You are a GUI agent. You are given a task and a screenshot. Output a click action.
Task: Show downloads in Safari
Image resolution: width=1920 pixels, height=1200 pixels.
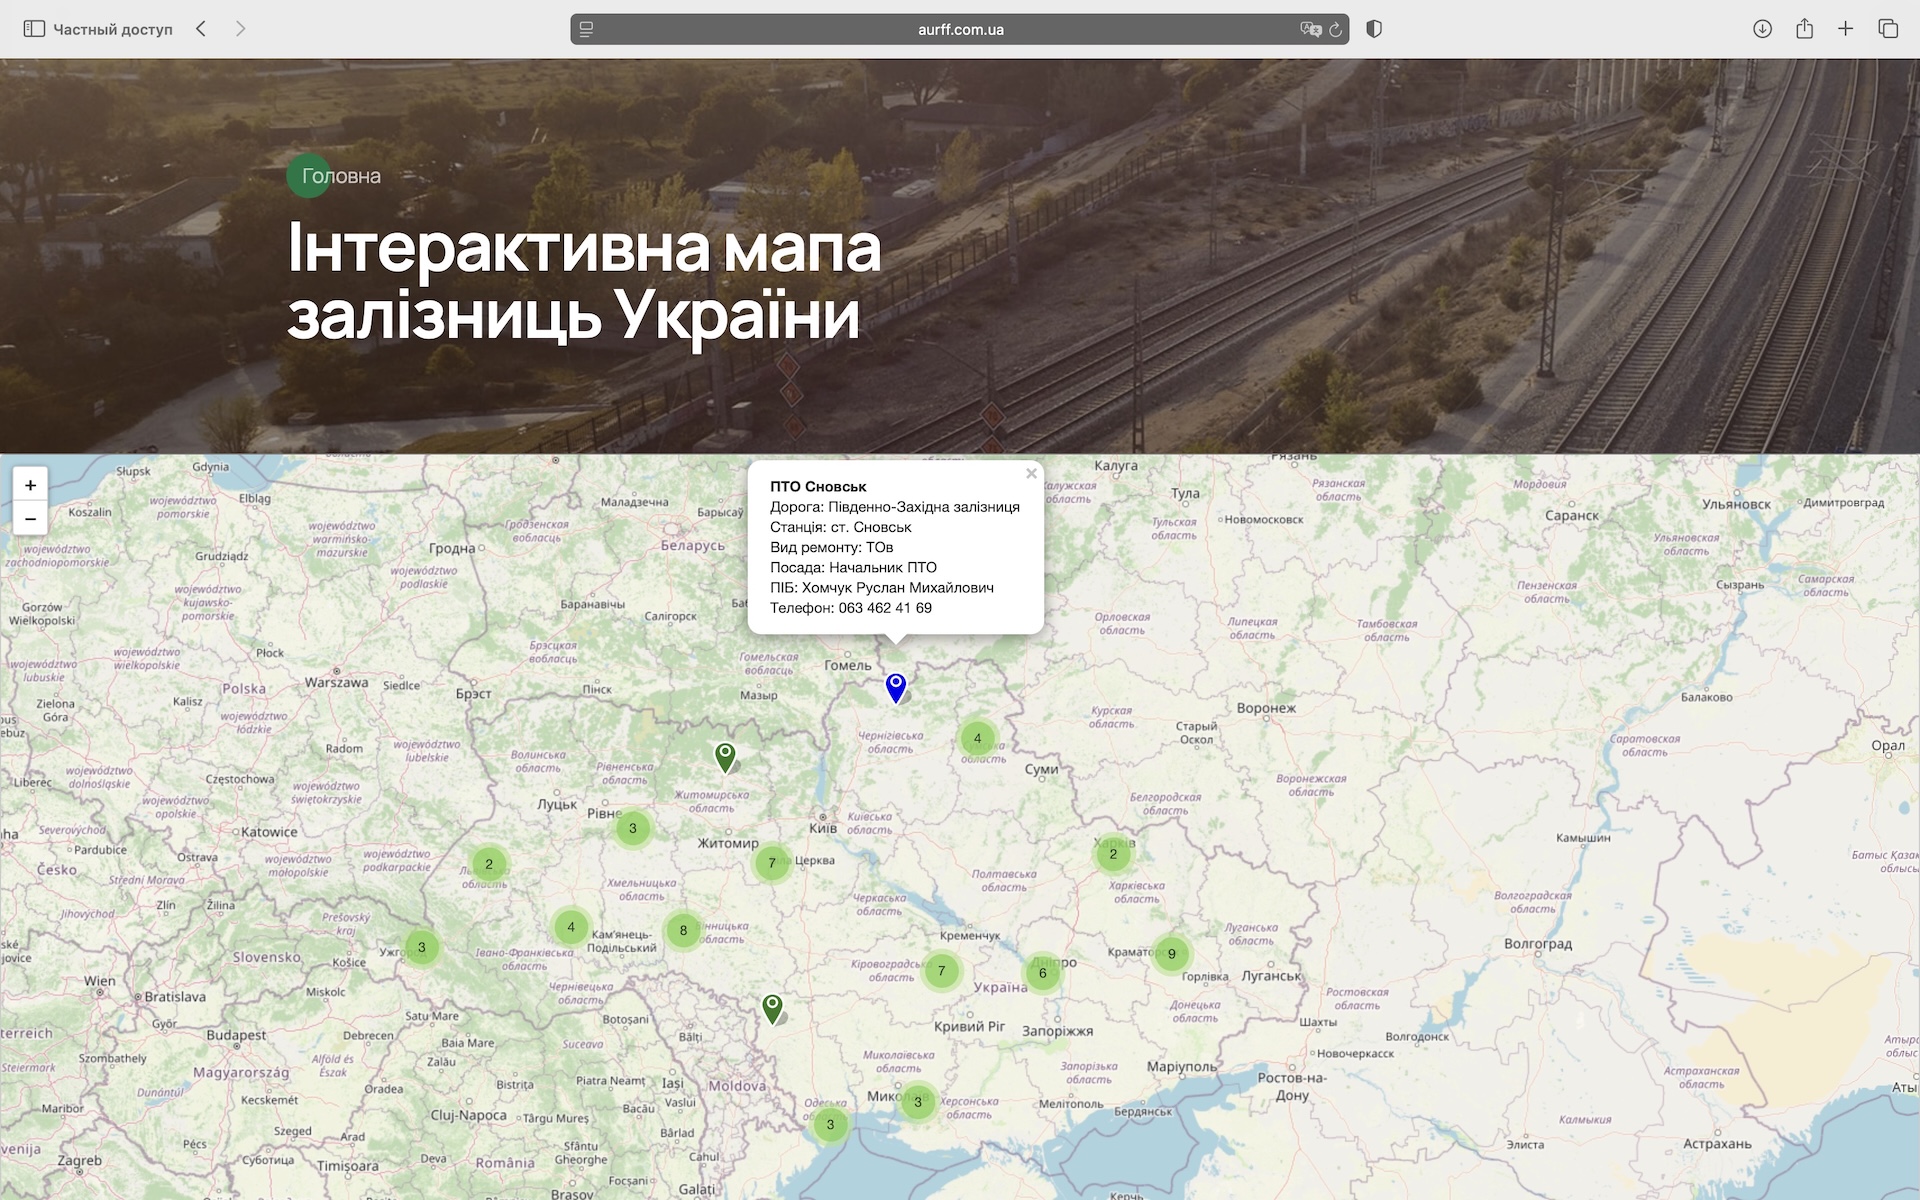[1762, 29]
